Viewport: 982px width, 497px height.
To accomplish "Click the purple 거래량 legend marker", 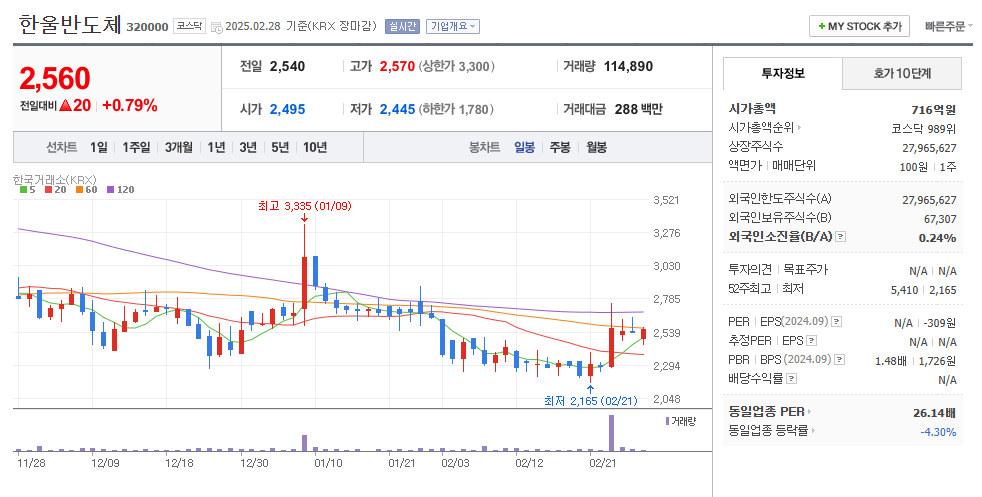I will (668, 421).
